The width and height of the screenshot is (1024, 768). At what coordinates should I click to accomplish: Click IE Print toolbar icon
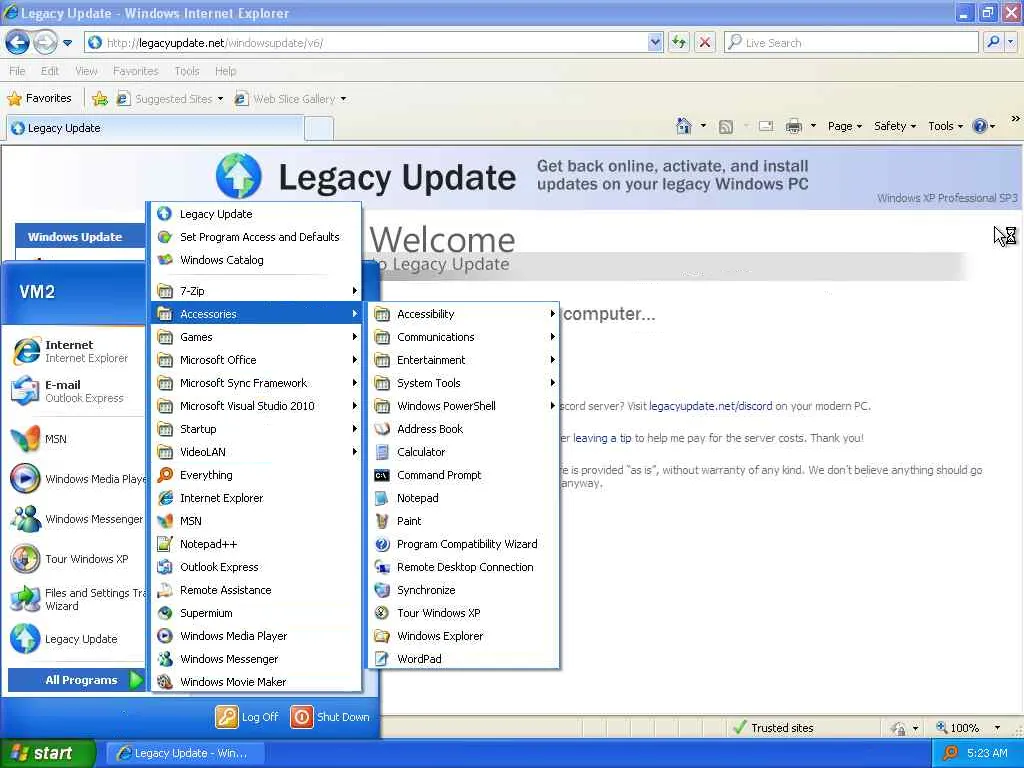coord(793,126)
